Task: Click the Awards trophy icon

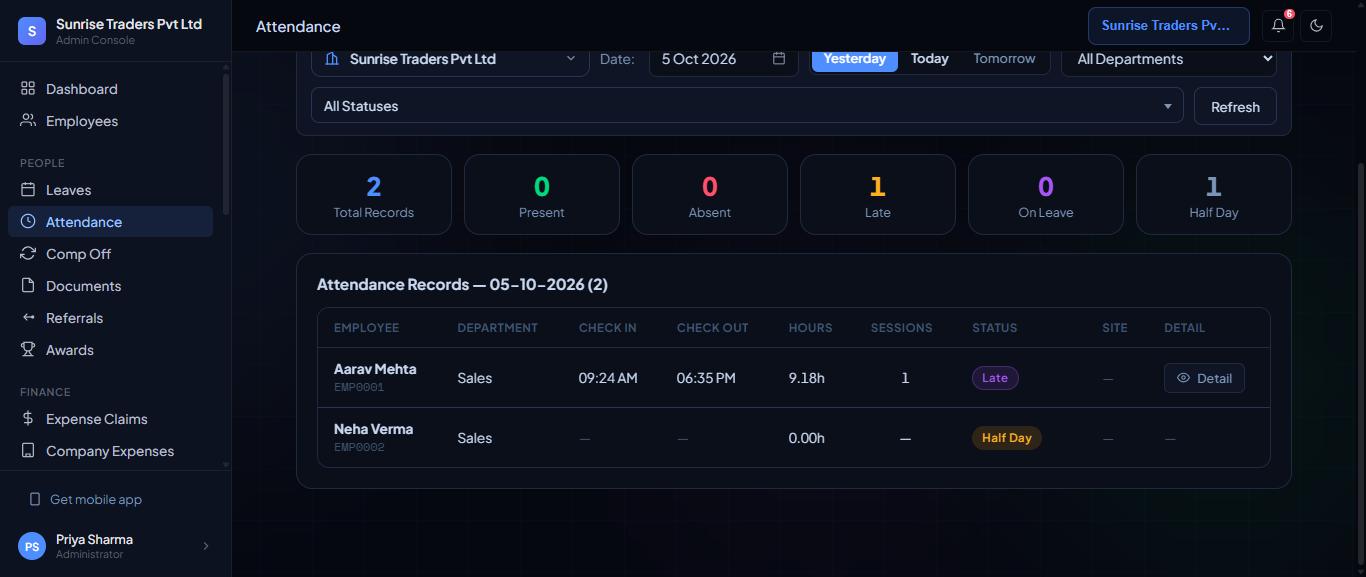Action: pyautogui.click(x=28, y=350)
